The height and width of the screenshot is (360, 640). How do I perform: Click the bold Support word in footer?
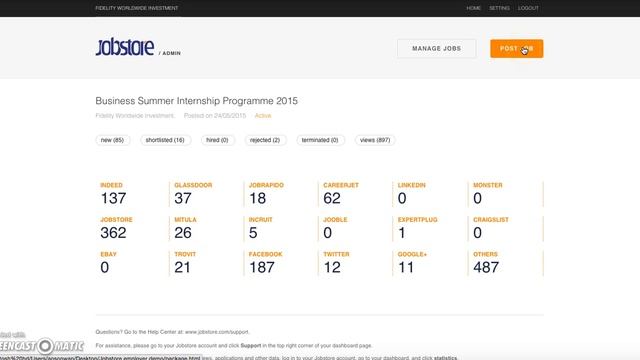(251, 345)
